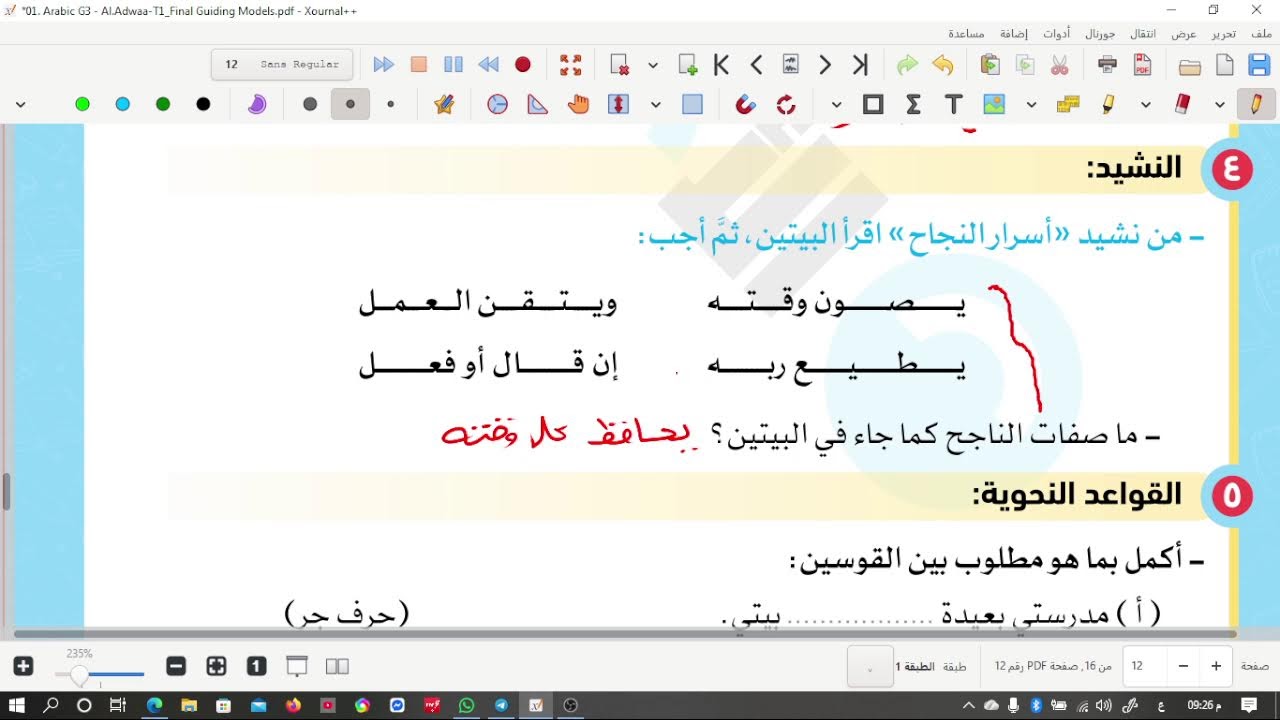Cut selection with scissors icon
Screen dimensions: 1280x720
click(1060, 65)
